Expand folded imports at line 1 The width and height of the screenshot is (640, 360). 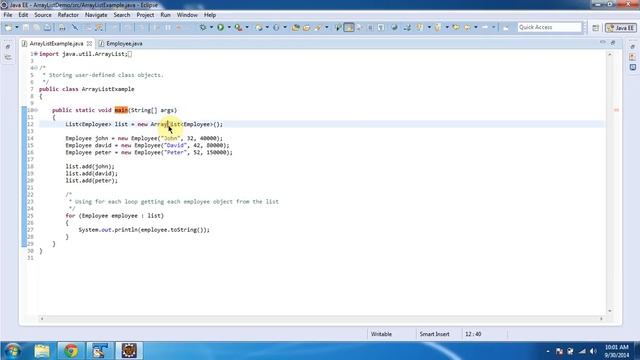click(36, 54)
